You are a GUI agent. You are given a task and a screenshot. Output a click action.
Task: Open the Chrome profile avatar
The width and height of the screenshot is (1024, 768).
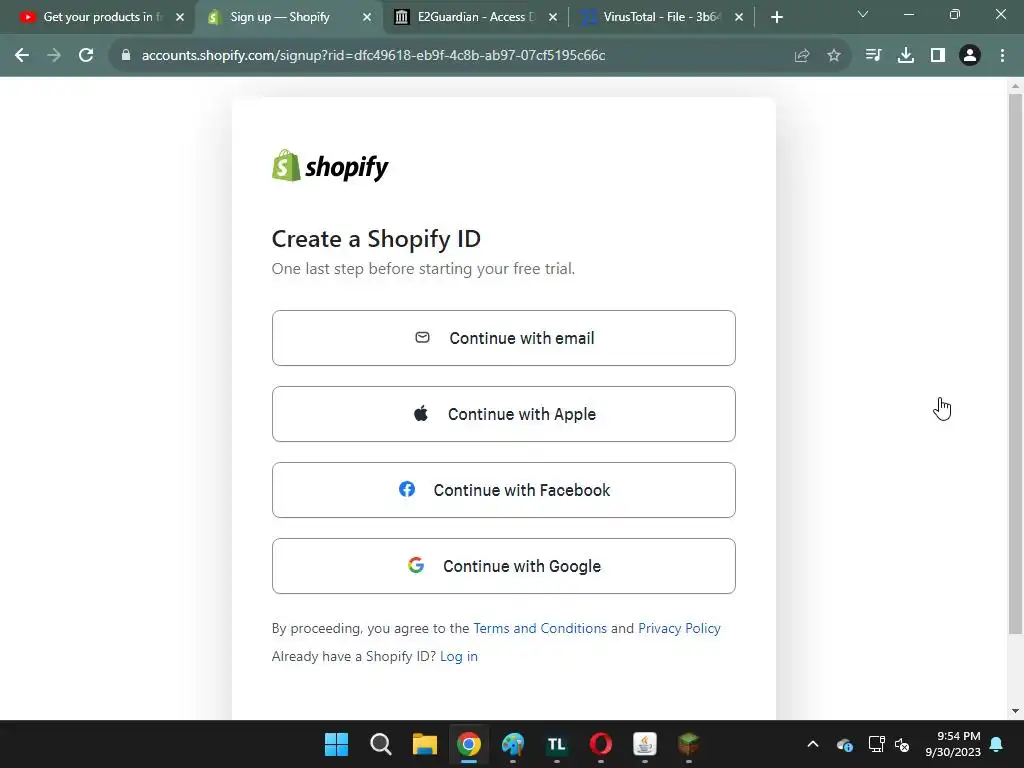(x=970, y=56)
